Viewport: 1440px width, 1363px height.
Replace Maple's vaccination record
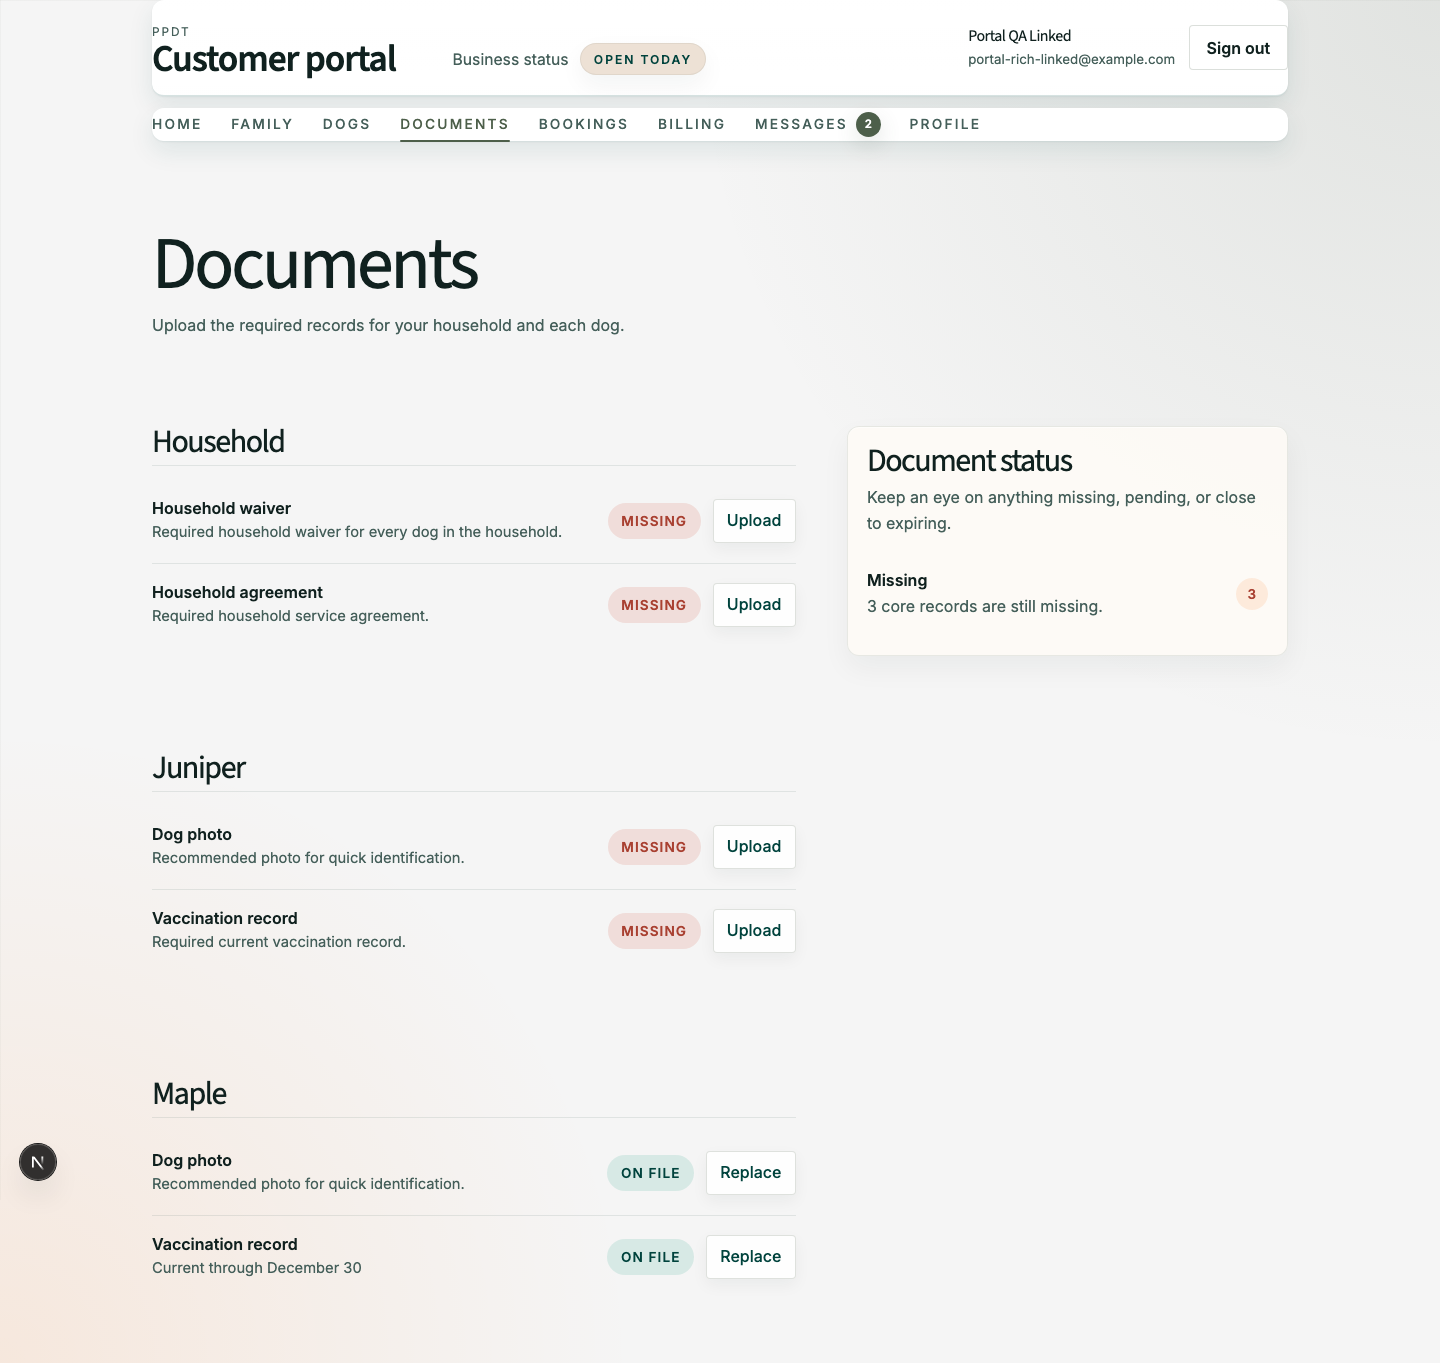point(750,1257)
